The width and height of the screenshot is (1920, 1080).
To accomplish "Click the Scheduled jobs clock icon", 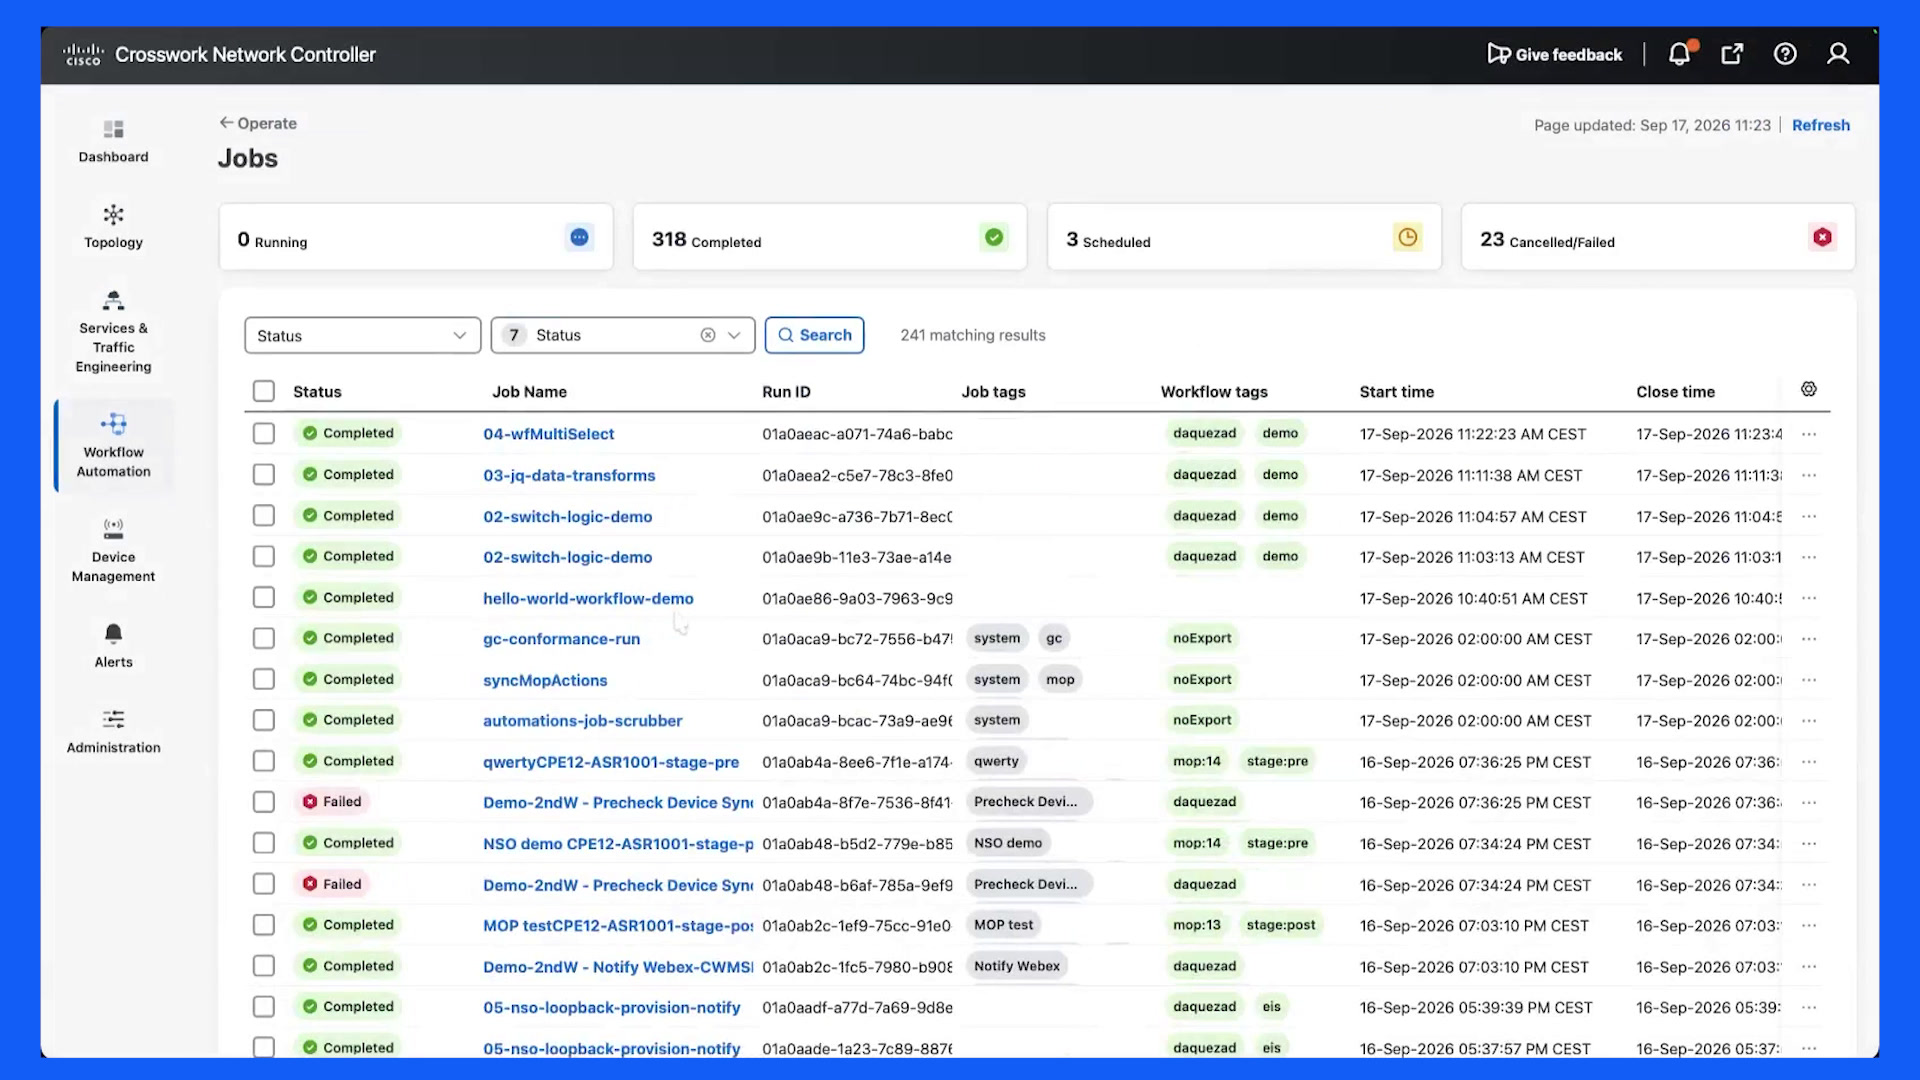I will point(1408,237).
